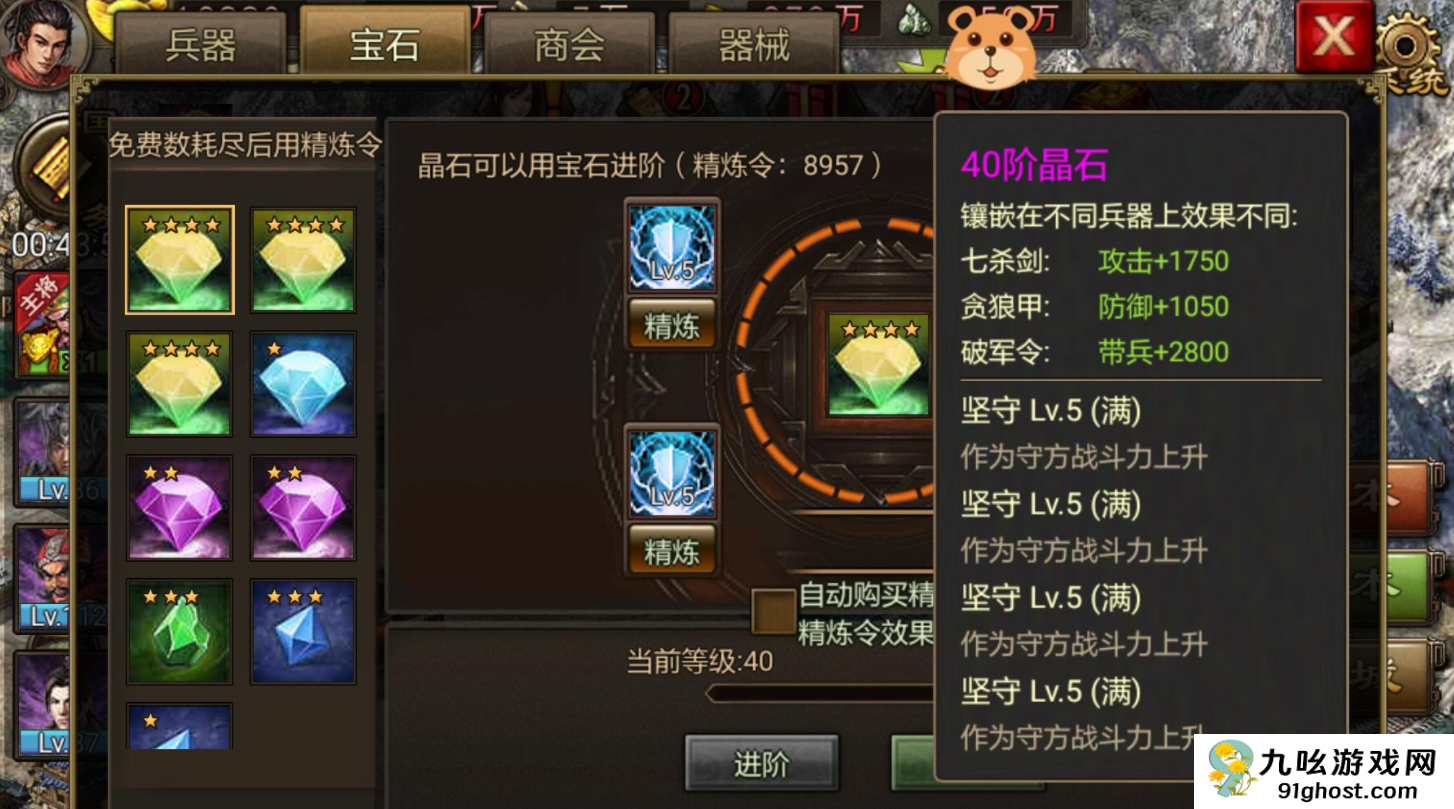The height and width of the screenshot is (809, 1454).
Task: Tap the bear mascot icon
Action: [989, 46]
